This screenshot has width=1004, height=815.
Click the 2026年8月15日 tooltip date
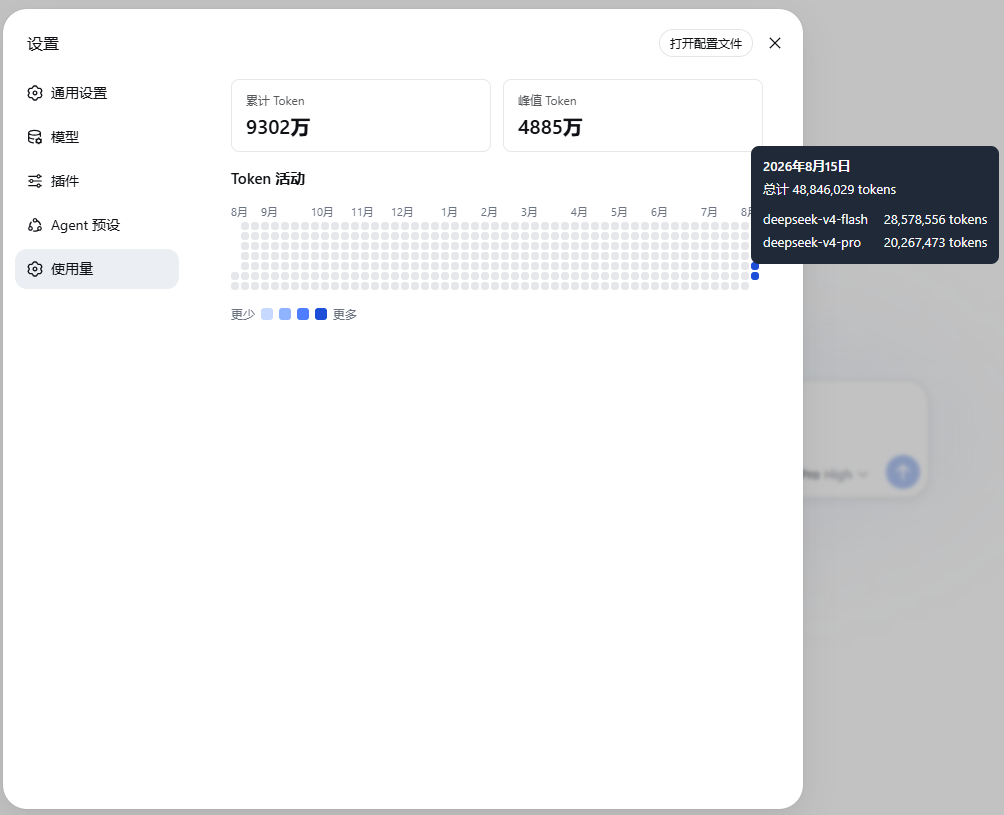point(806,166)
